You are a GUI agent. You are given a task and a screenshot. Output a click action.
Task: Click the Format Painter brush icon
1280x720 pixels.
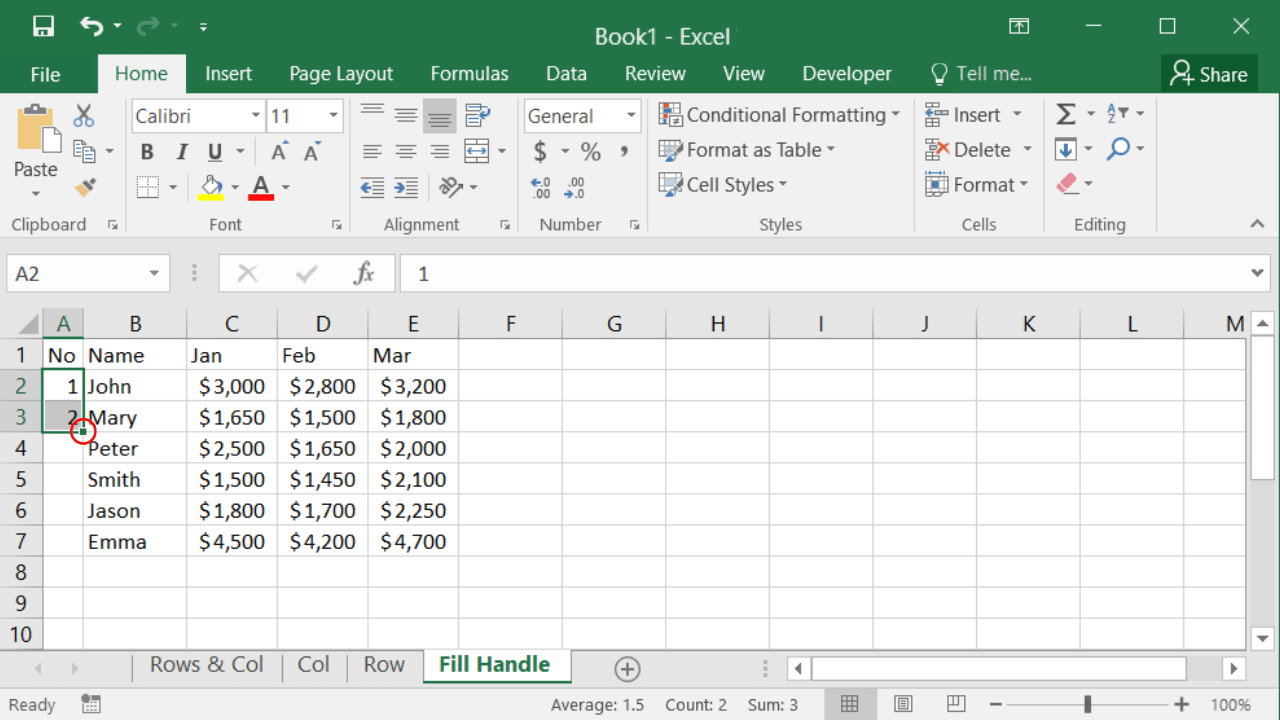[85, 187]
